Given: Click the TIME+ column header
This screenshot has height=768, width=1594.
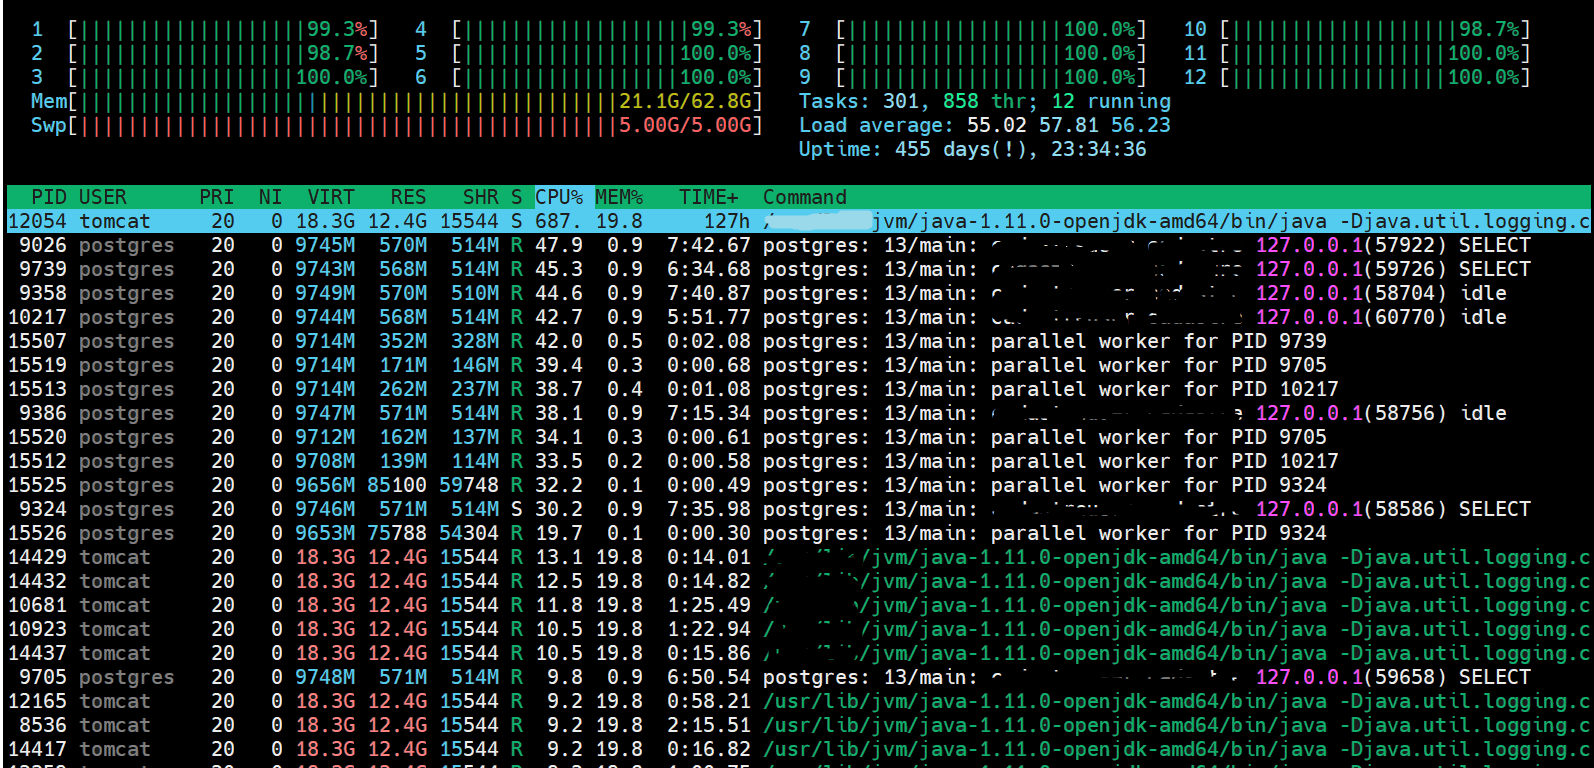Looking at the screenshot, I should (x=708, y=197).
